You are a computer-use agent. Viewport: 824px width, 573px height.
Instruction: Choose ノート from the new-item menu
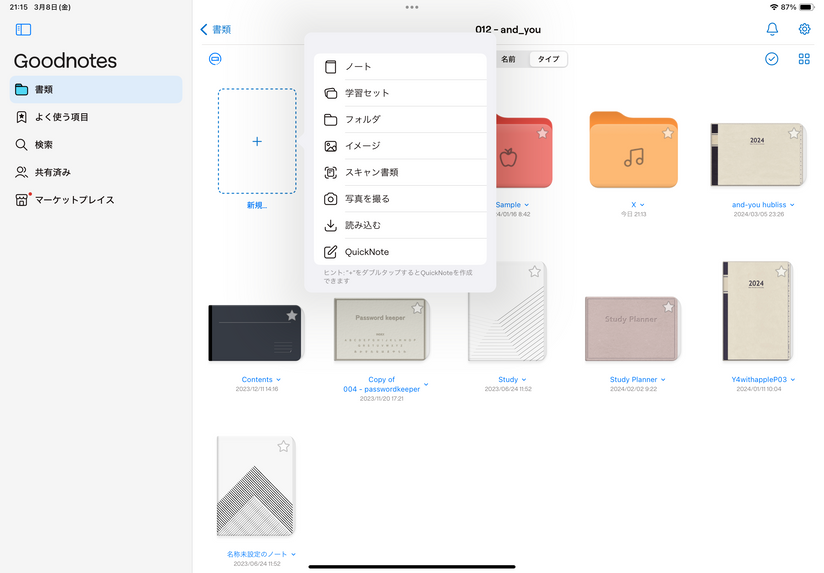pos(400,67)
